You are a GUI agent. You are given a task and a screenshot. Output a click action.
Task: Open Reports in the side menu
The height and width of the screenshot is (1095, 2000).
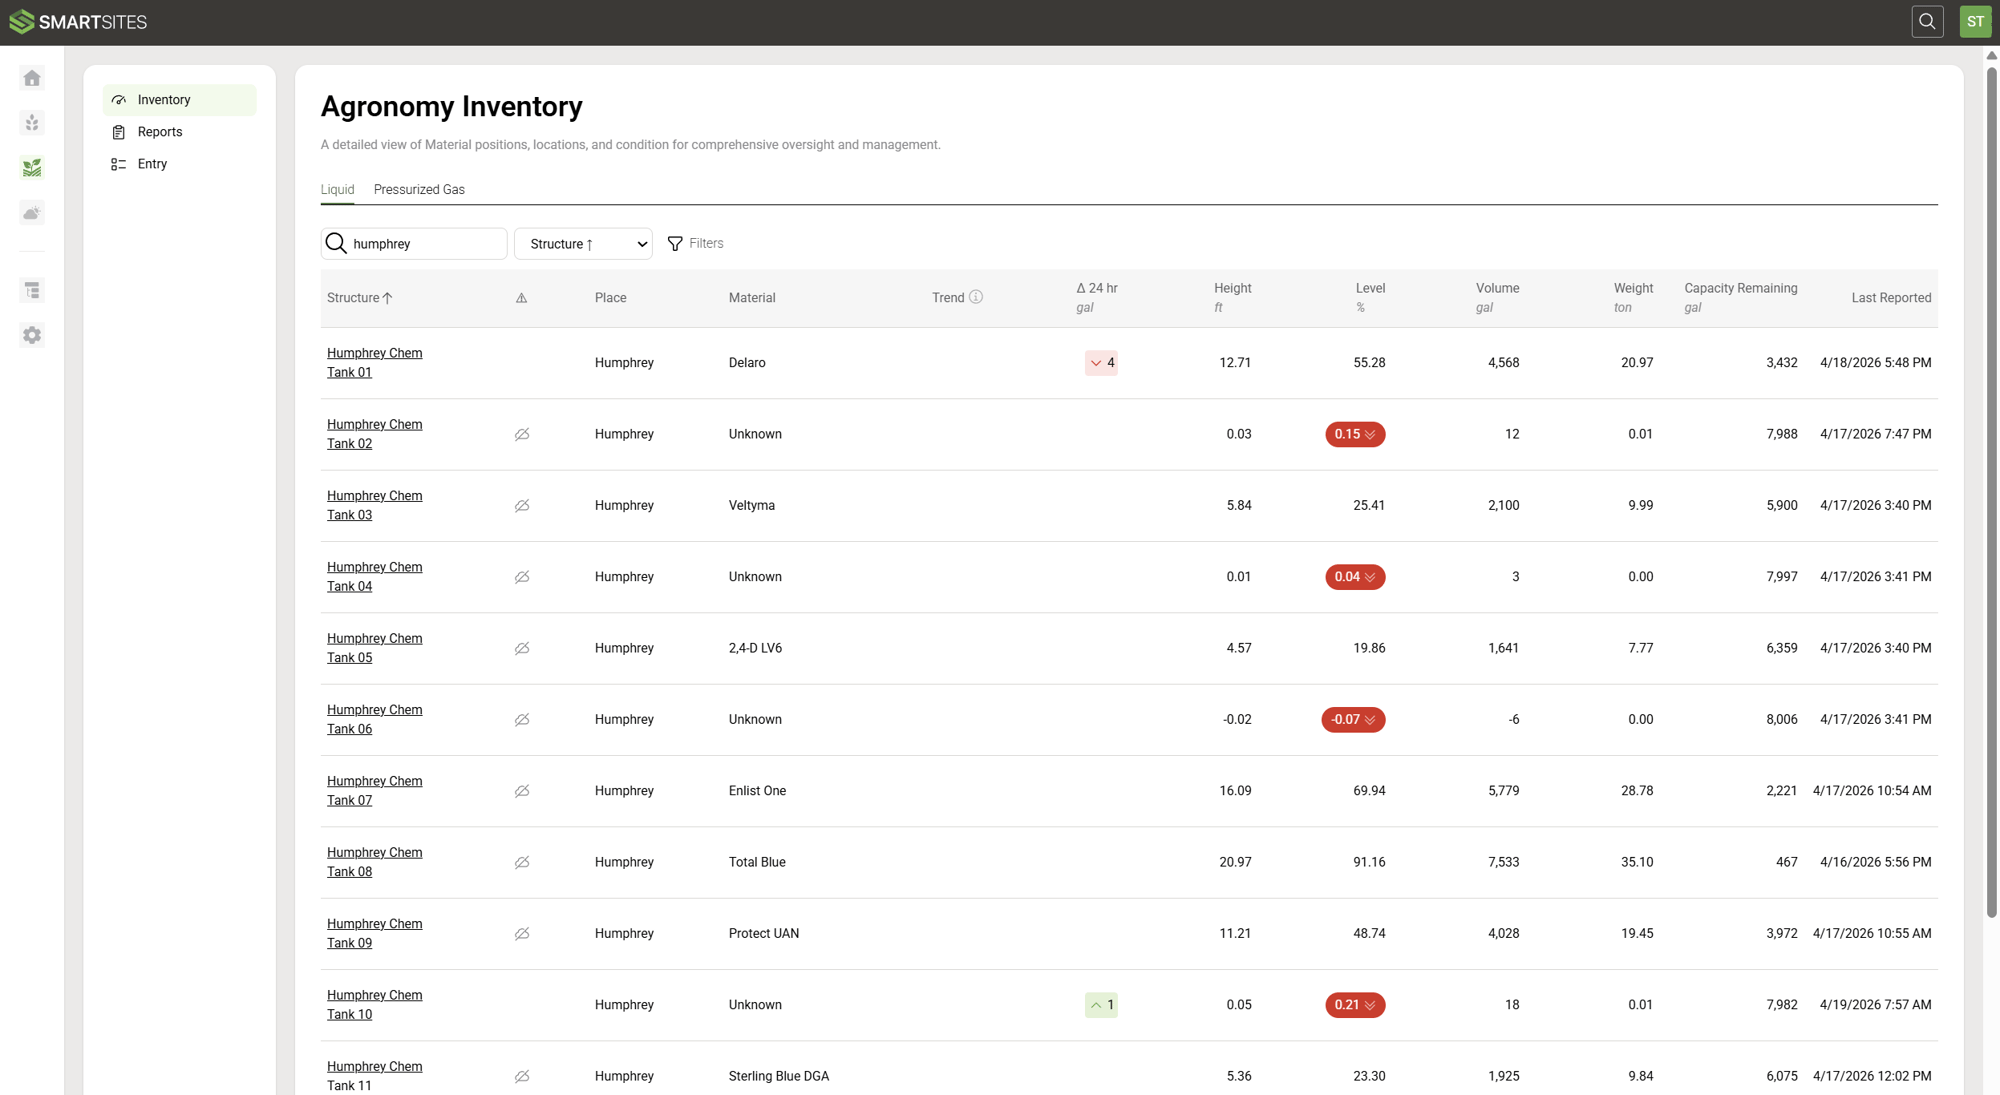[x=160, y=132]
